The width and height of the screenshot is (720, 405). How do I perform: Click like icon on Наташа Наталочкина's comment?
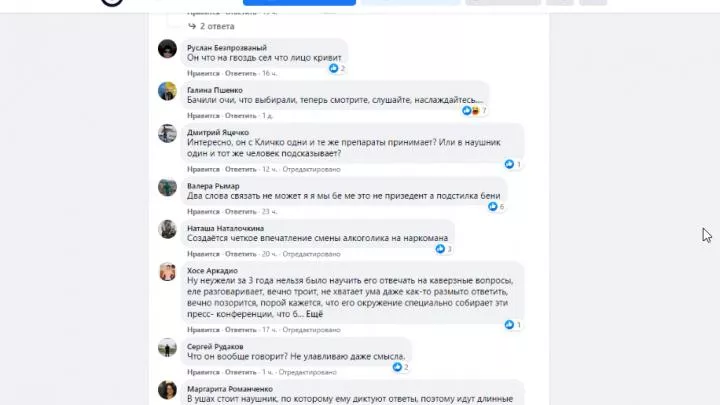(x=440, y=249)
